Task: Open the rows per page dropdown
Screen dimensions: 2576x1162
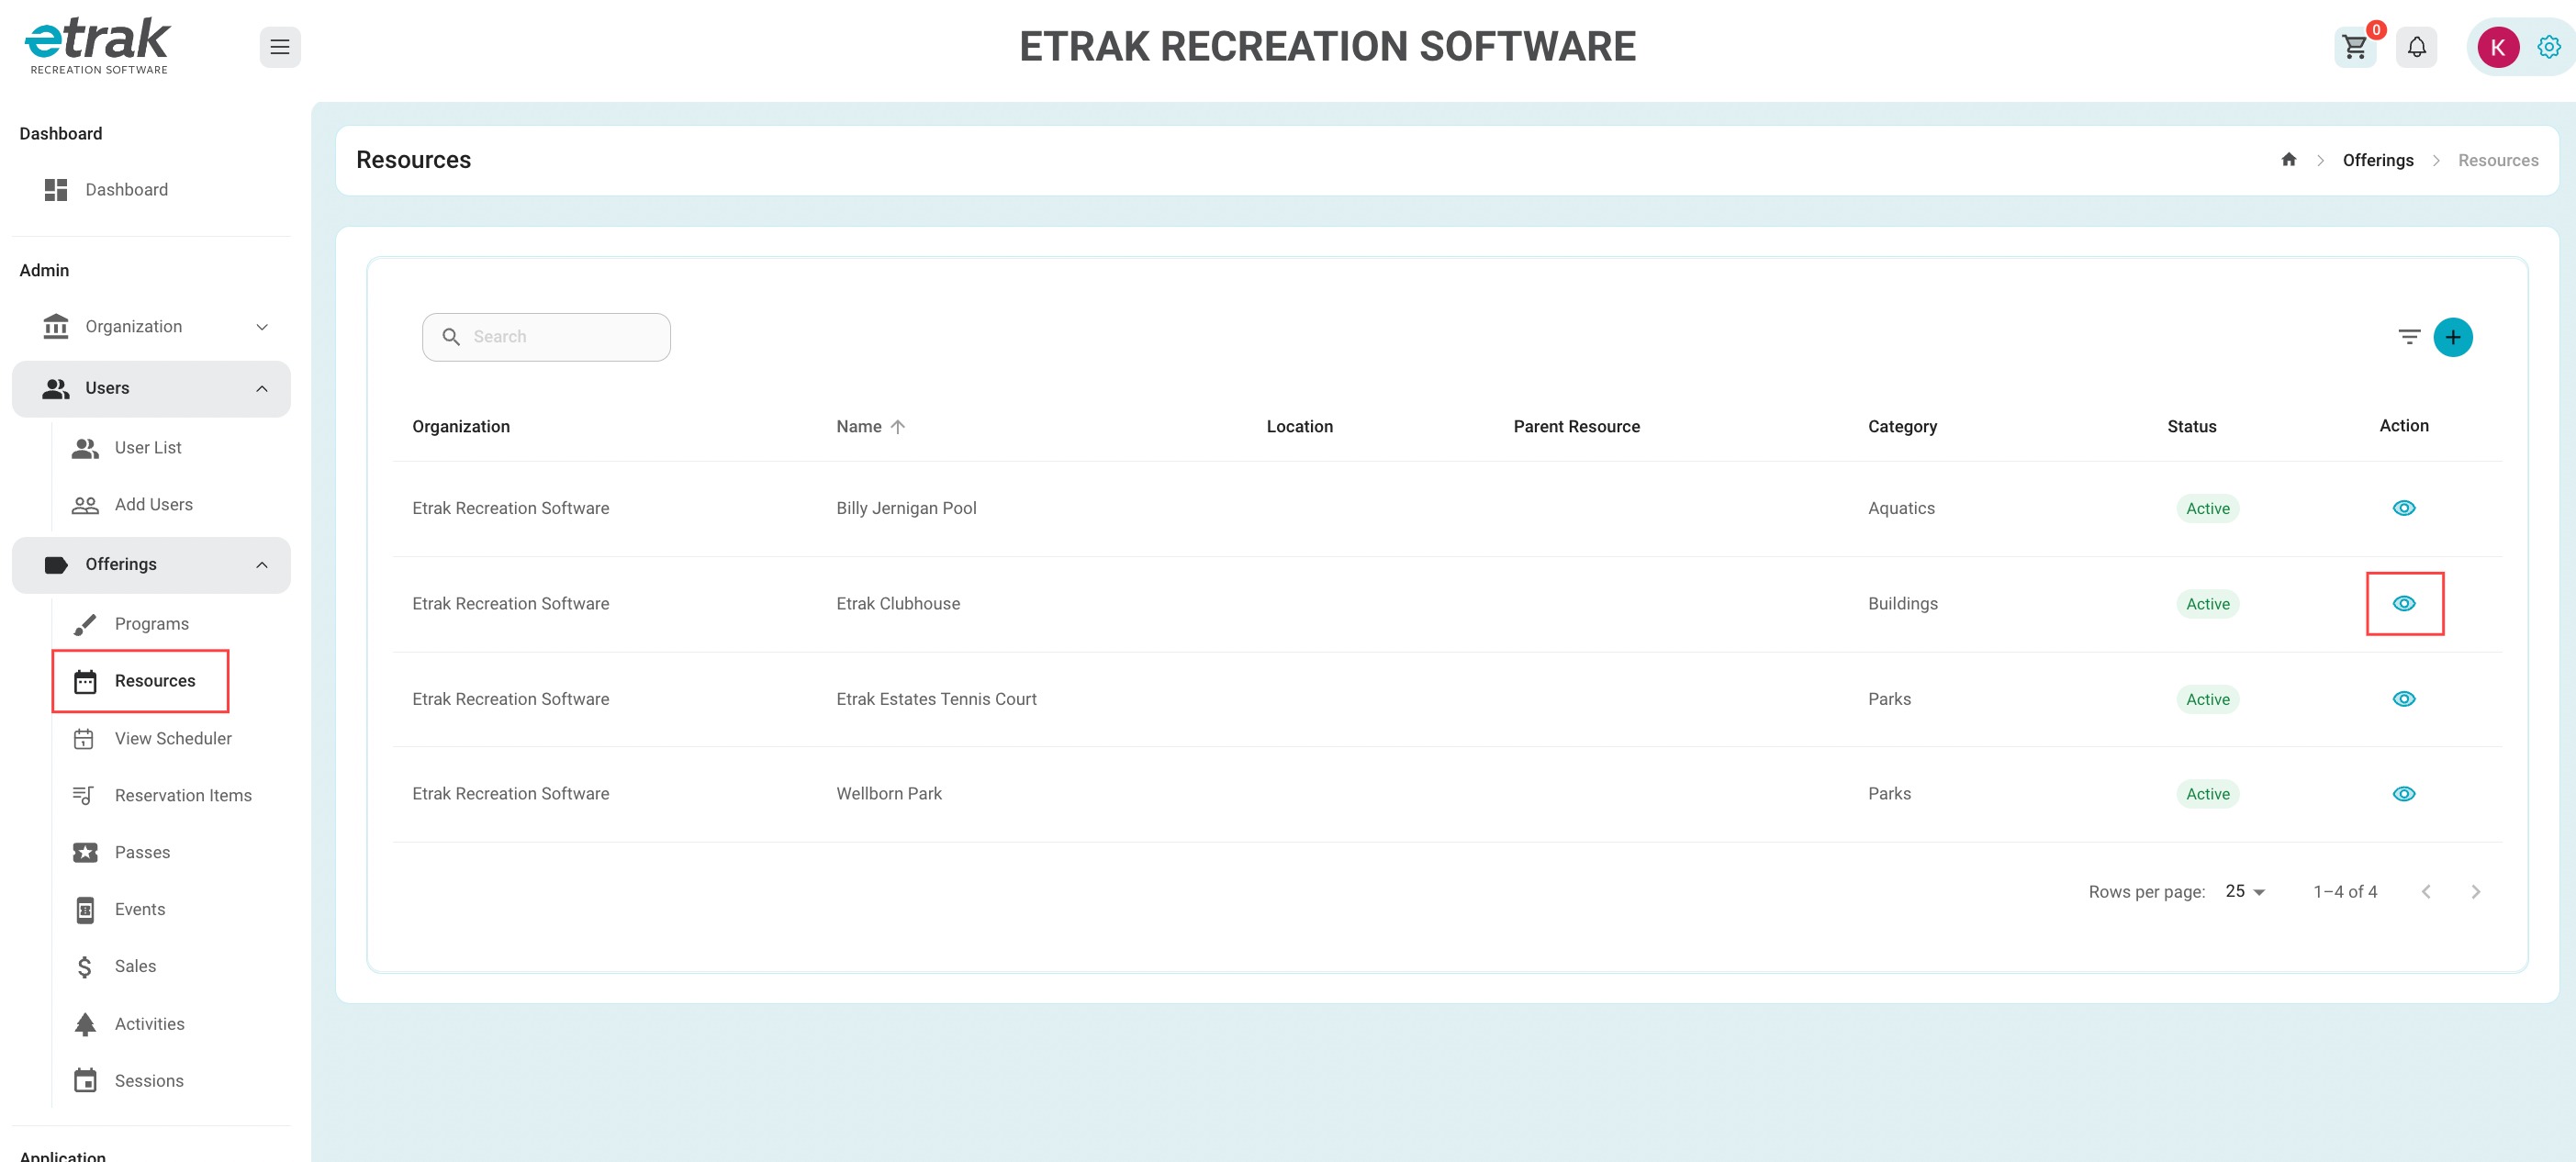Action: tap(2246, 891)
